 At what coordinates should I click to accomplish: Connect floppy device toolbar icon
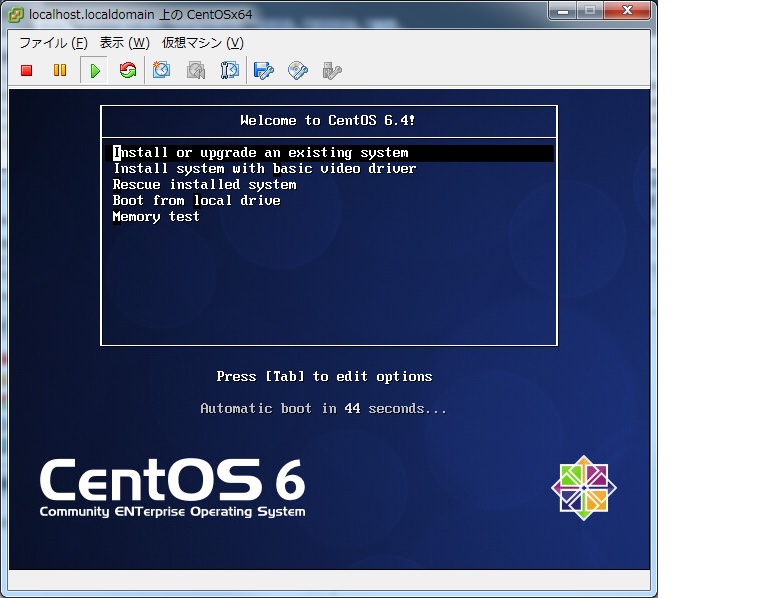pos(264,71)
